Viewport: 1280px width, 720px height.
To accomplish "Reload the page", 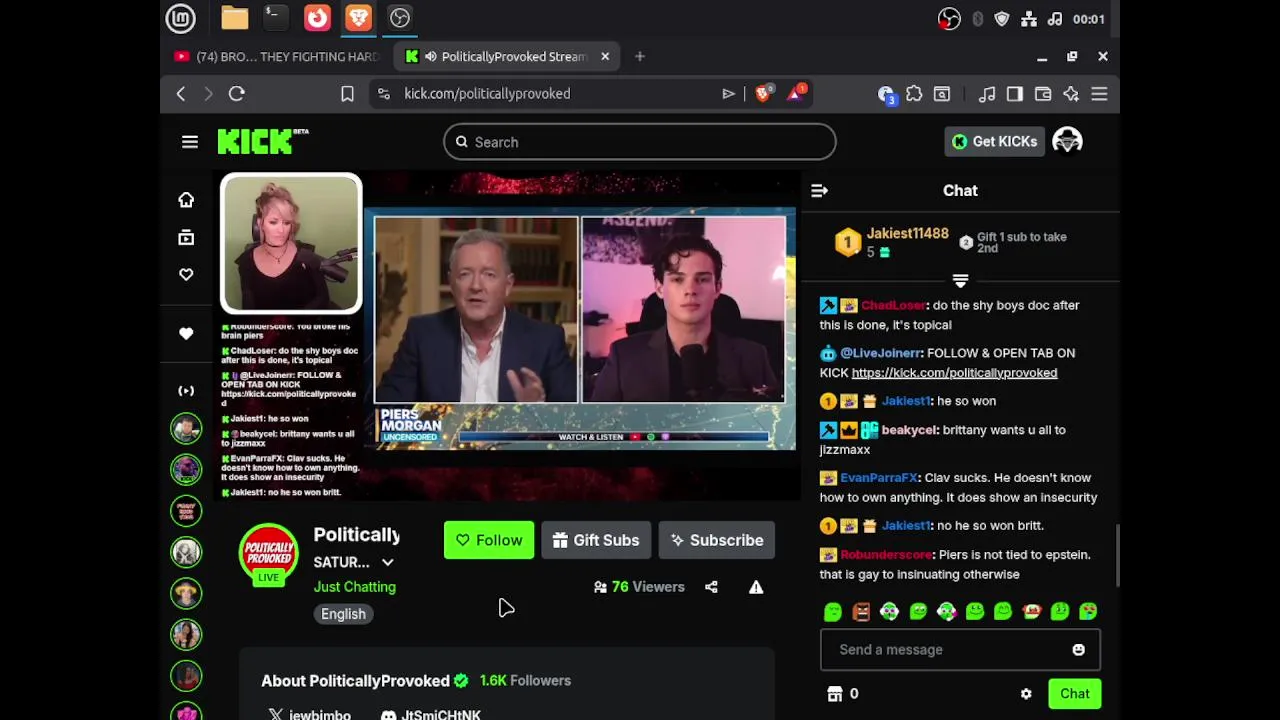I will click(237, 93).
